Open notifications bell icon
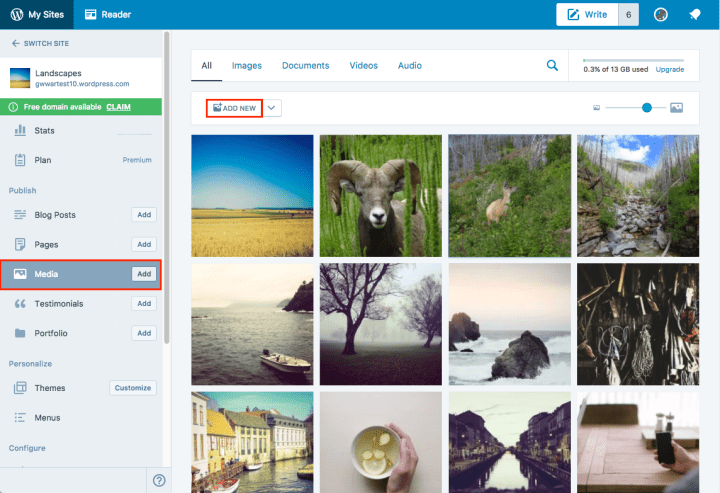Screen dimensions: 720x493 pos(694,15)
